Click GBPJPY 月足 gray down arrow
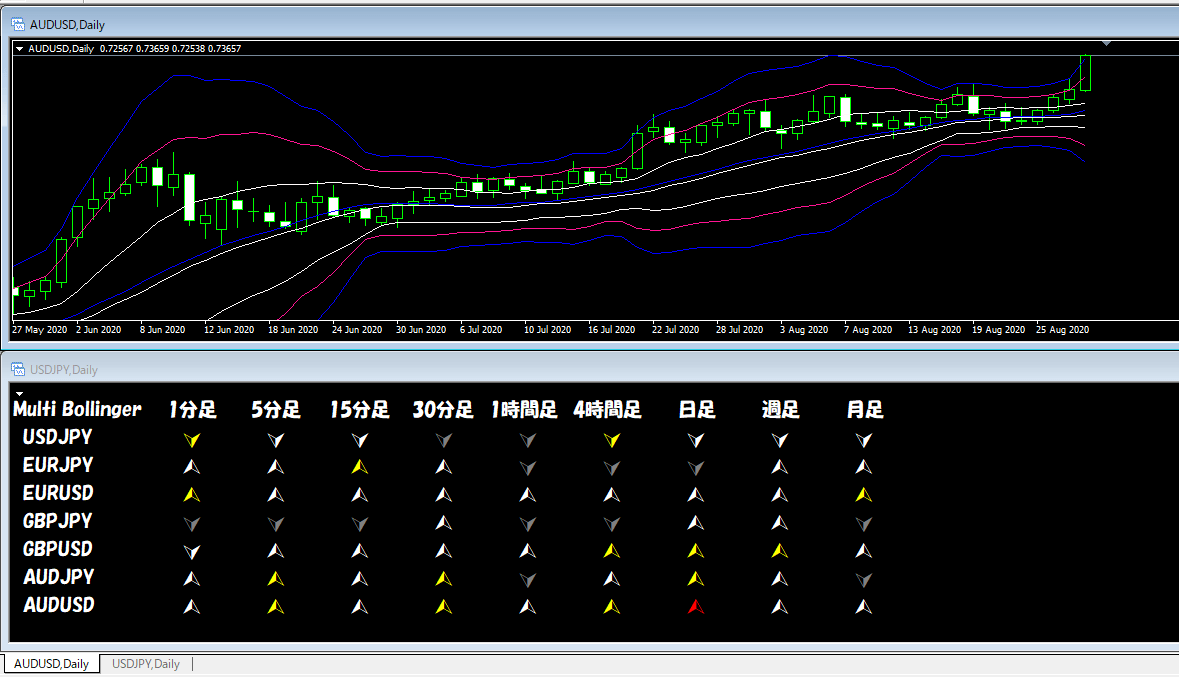Viewport: 1179px width, 677px height. click(x=864, y=524)
